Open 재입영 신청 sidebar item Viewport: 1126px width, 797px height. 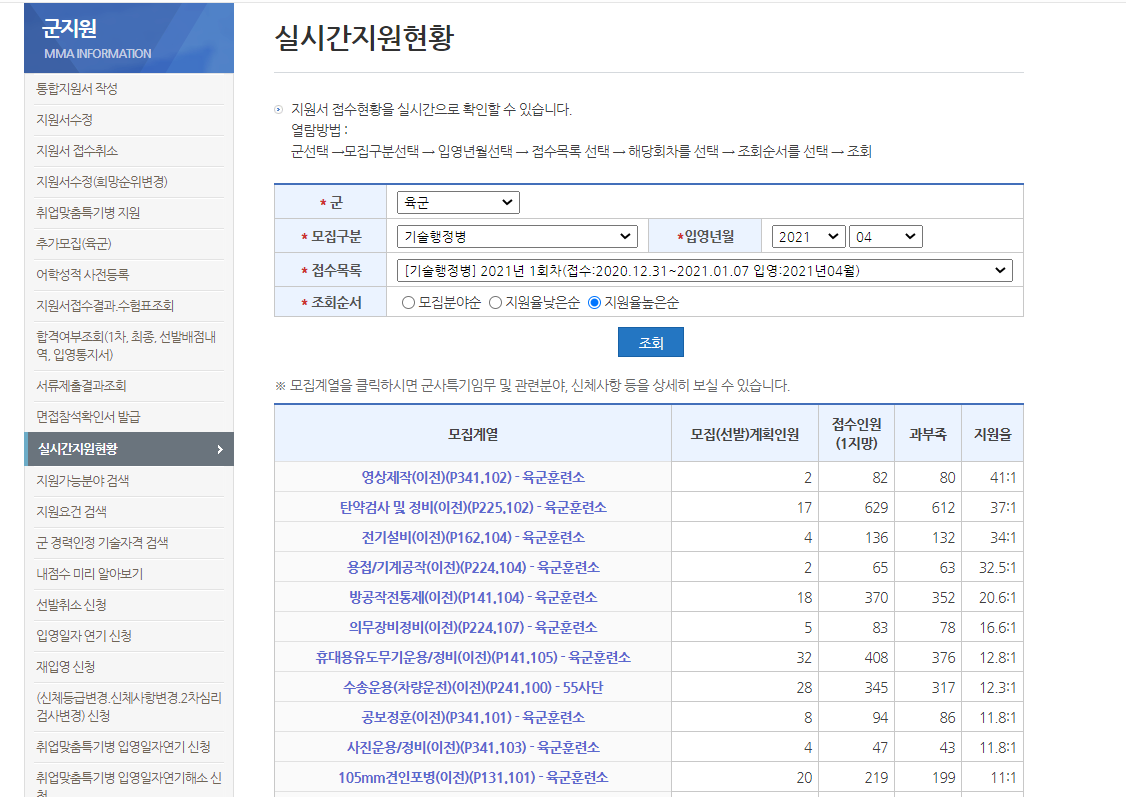(65, 666)
